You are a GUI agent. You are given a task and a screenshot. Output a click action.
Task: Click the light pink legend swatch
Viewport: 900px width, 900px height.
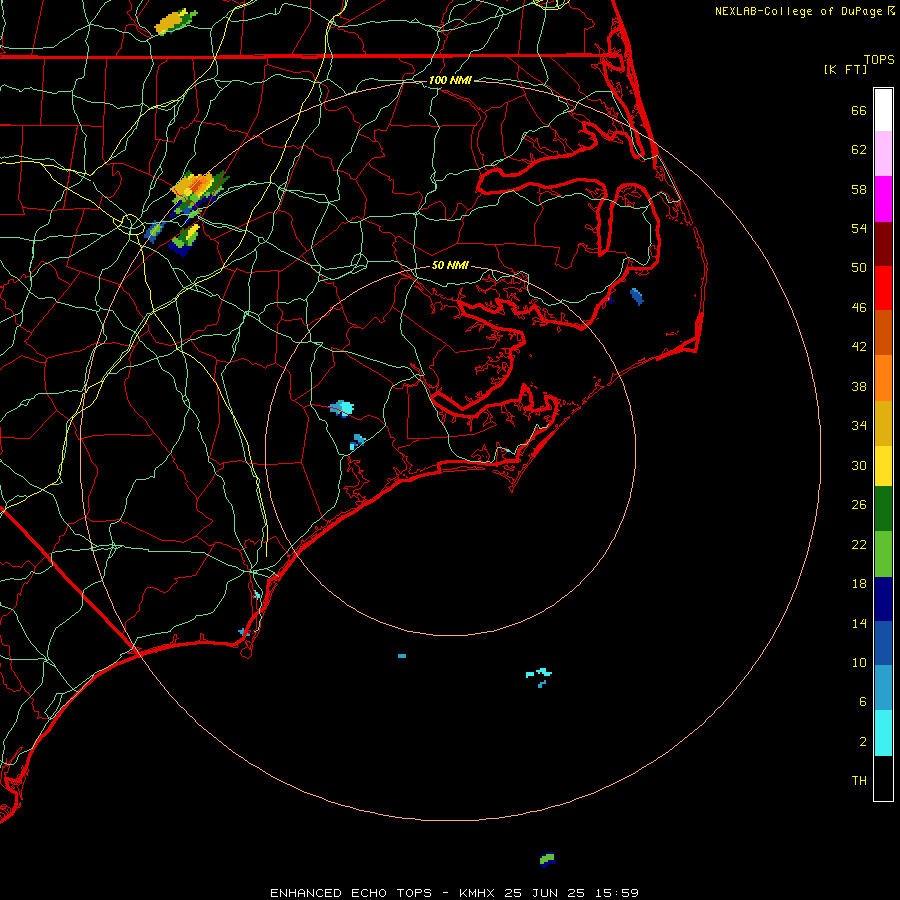pyautogui.click(x=883, y=153)
